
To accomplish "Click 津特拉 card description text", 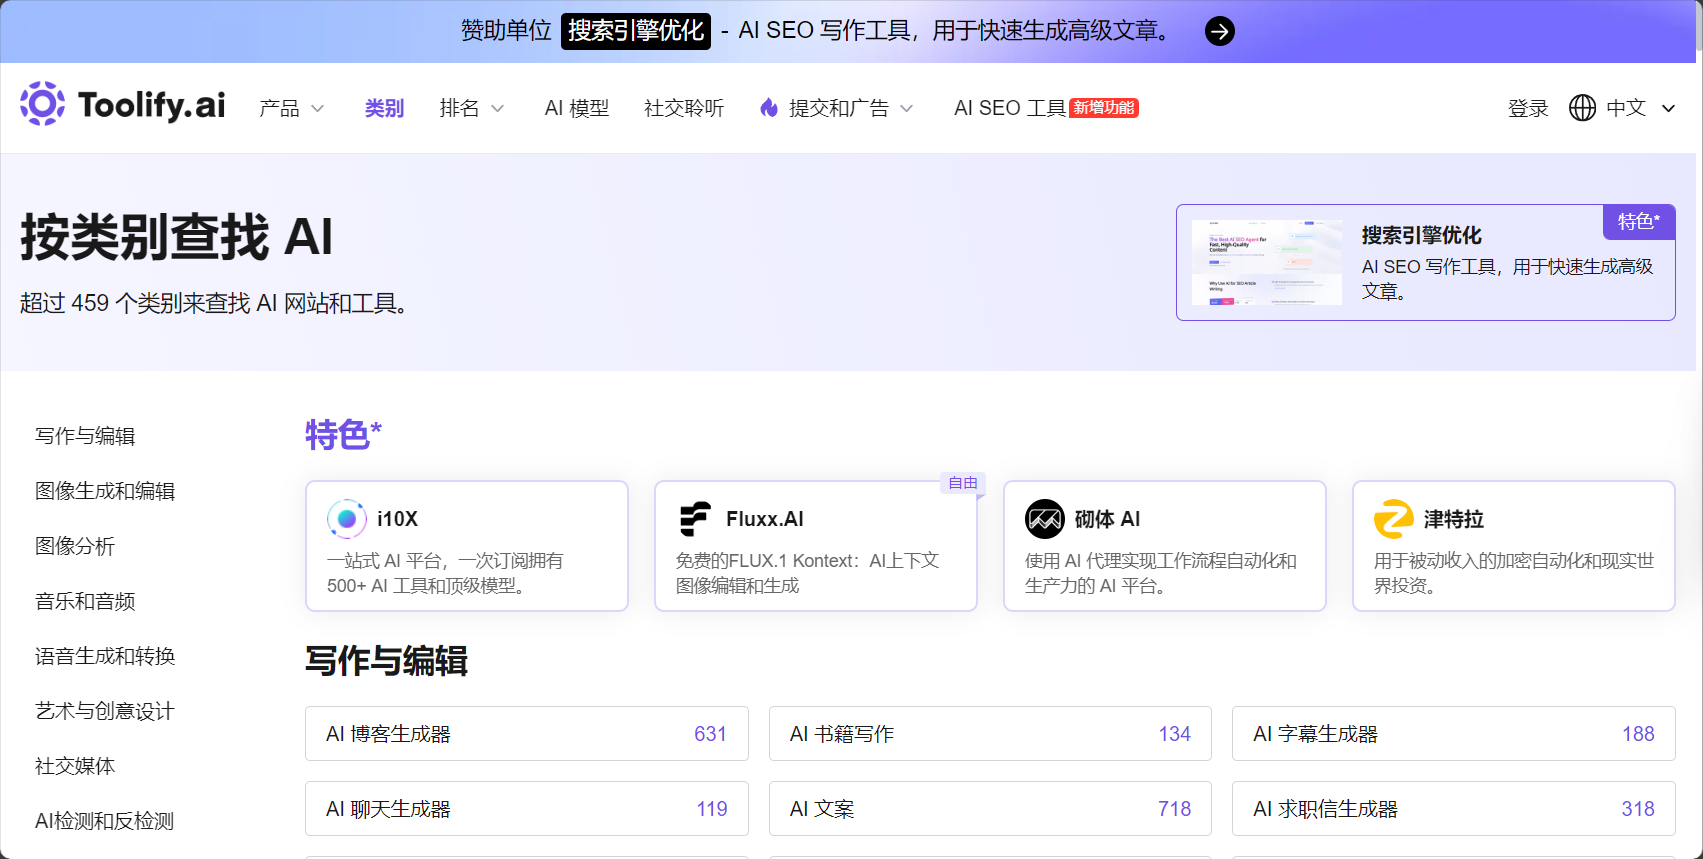I will (x=1514, y=573).
